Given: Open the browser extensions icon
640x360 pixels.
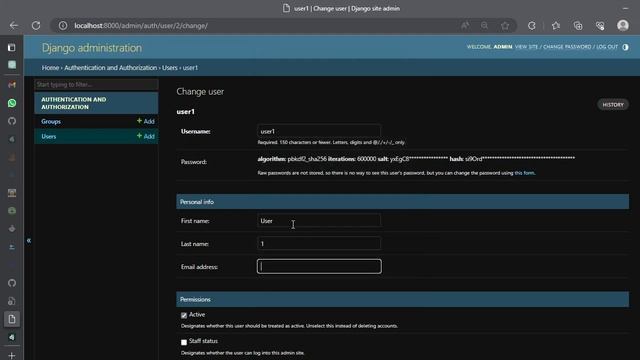Looking at the screenshot, I should pos(531,25).
